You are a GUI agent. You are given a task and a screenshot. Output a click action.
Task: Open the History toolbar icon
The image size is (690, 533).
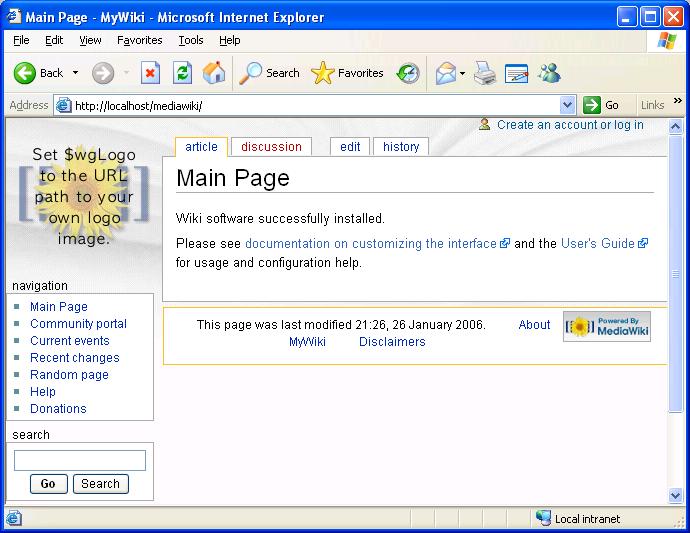tap(408, 73)
